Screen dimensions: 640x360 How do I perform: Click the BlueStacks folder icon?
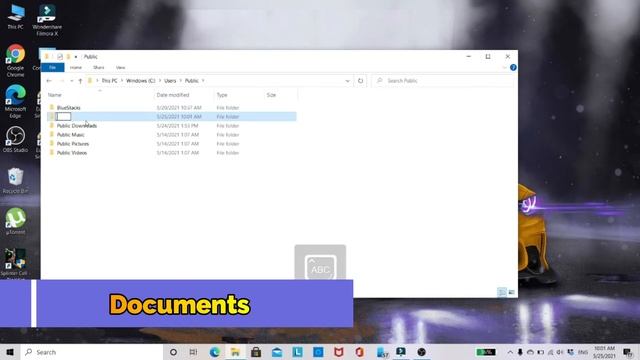pos(51,107)
